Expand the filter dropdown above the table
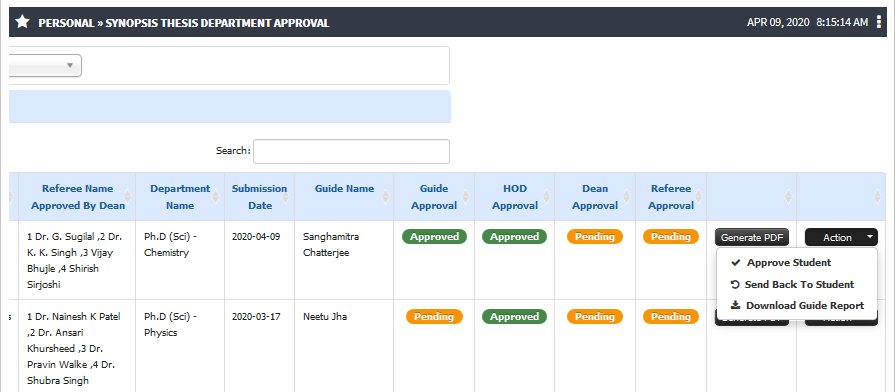895x392 pixels. pos(45,66)
